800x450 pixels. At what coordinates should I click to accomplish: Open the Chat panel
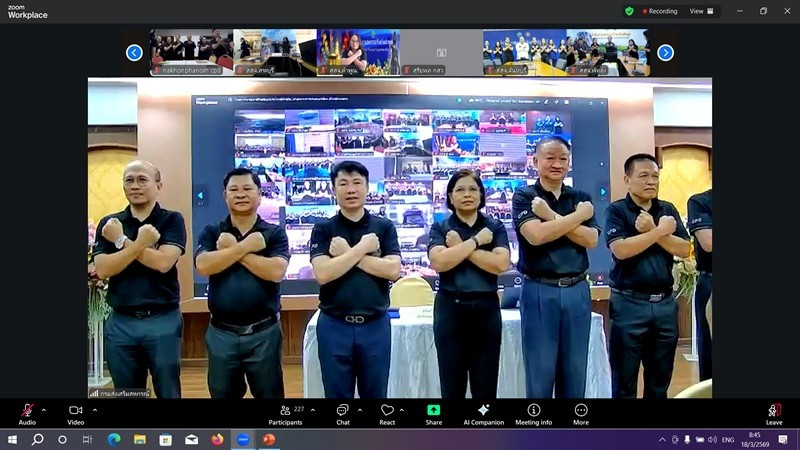(x=342, y=411)
